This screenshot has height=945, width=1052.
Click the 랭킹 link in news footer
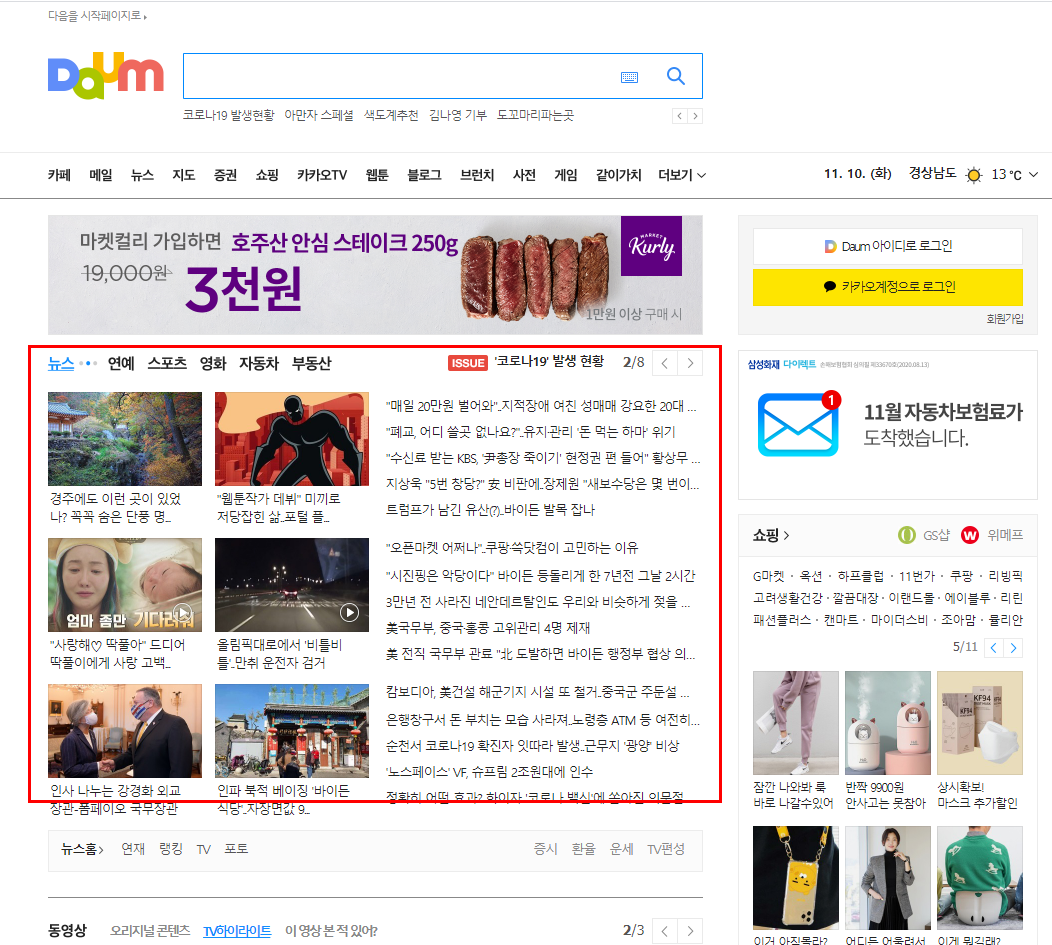pyautogui.click(x=170, y=849)
